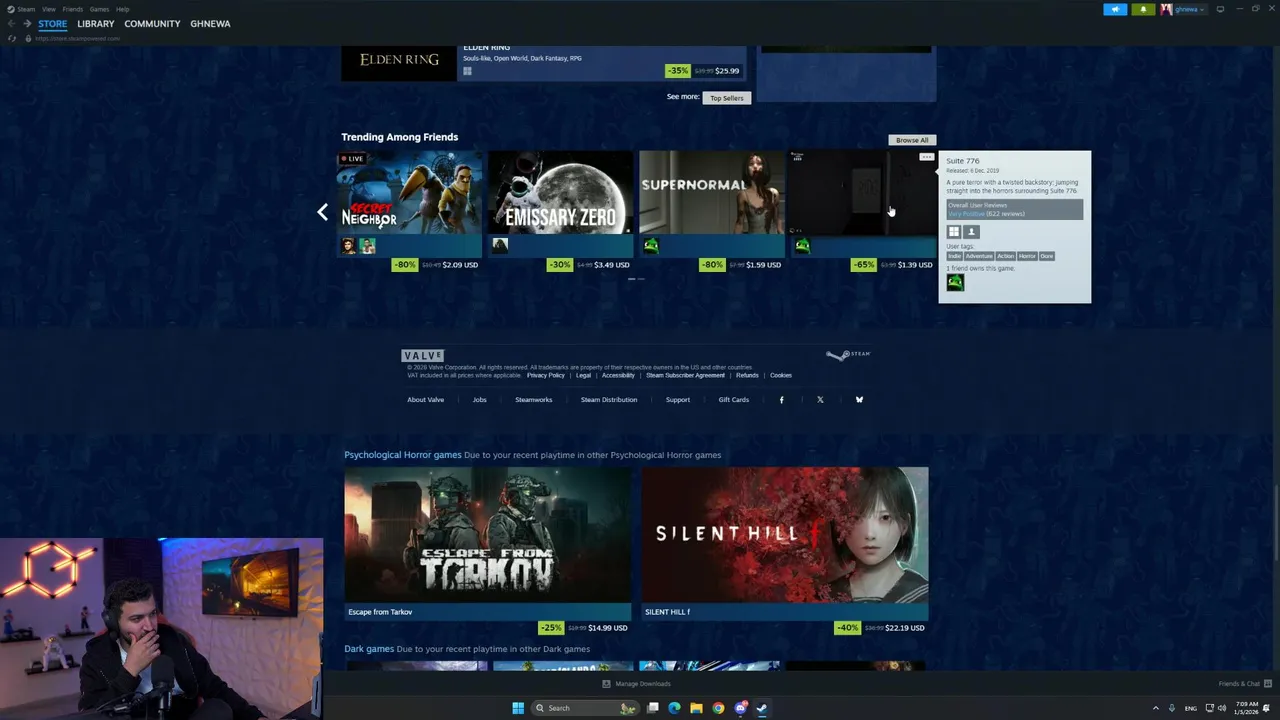Screen dimensions: 1280x720
Task: Open Valve's Facebook page icon
Action: point(781,400)
